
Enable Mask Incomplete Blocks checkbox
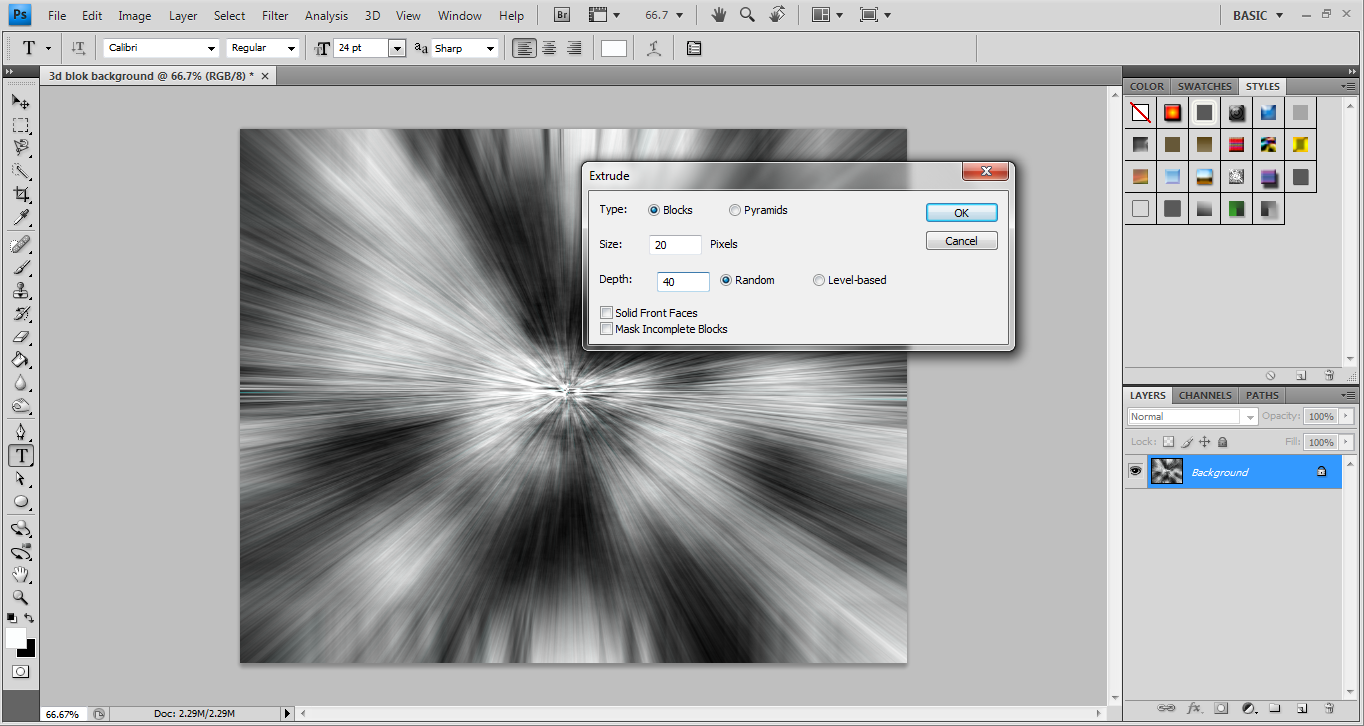(606, 329)
